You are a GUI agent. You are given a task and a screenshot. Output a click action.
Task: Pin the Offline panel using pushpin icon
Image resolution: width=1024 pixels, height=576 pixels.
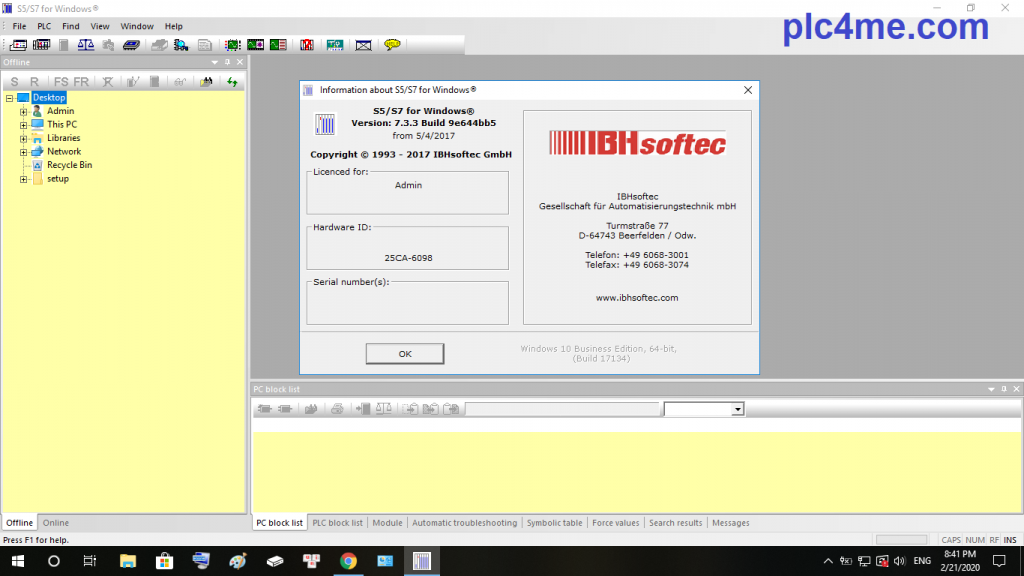[x=227, y=62]
